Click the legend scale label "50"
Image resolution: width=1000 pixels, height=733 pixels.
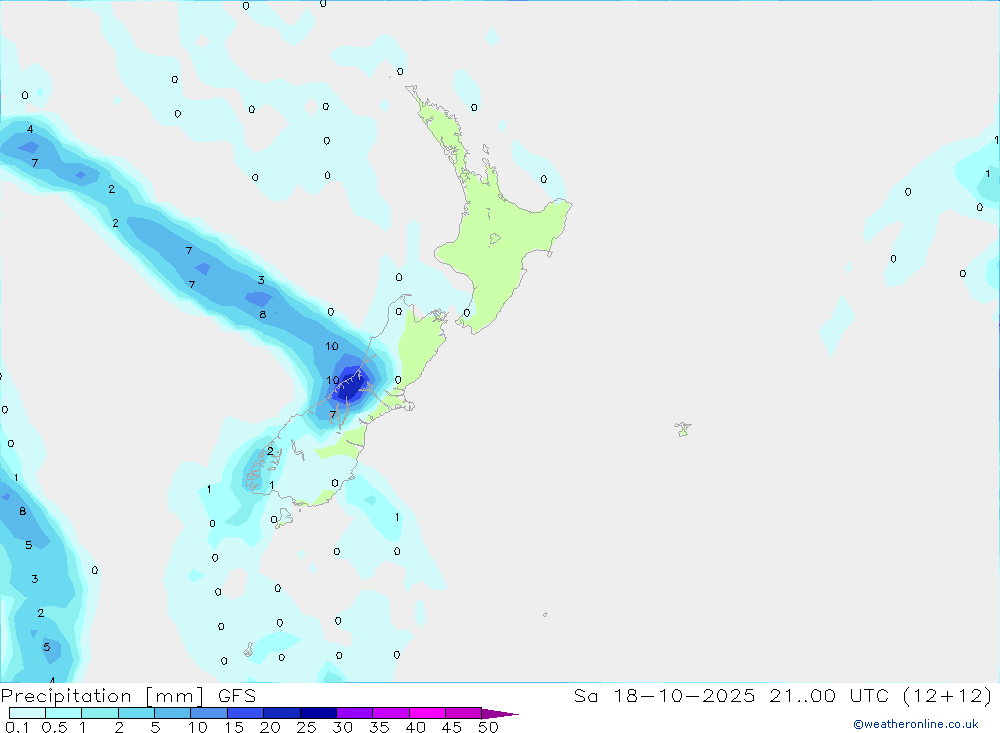488,727
